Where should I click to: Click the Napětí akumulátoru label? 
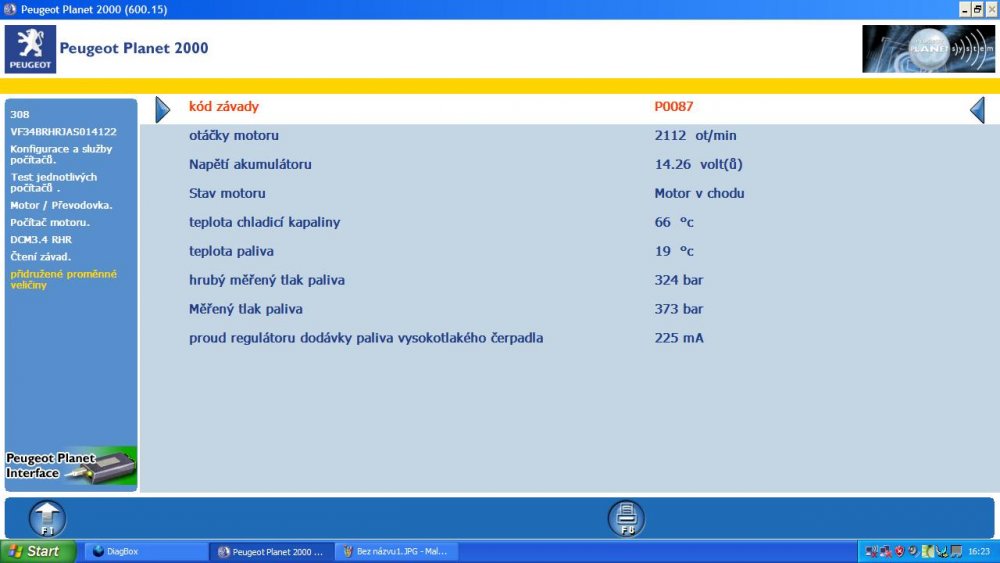click(250, 165)
